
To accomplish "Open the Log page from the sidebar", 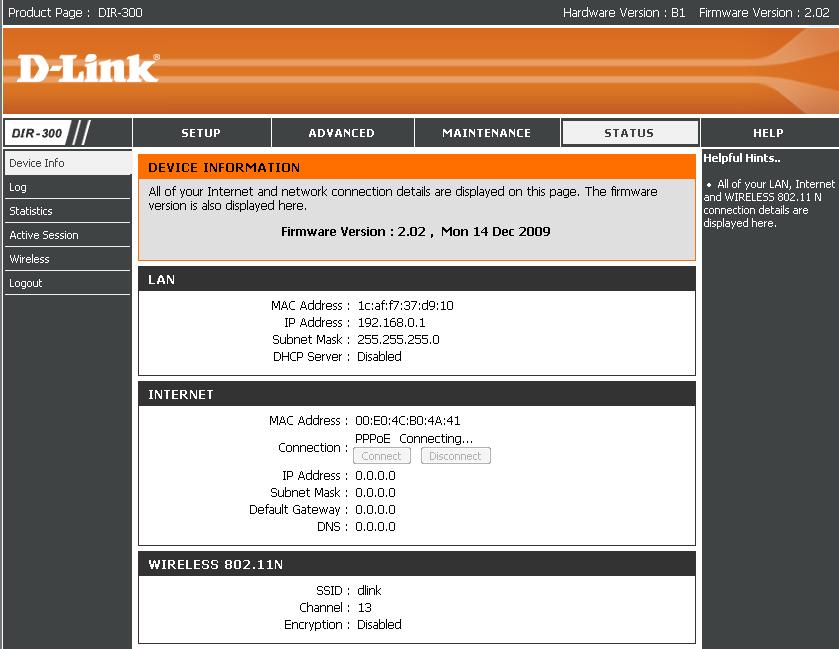I will [18, 187].
